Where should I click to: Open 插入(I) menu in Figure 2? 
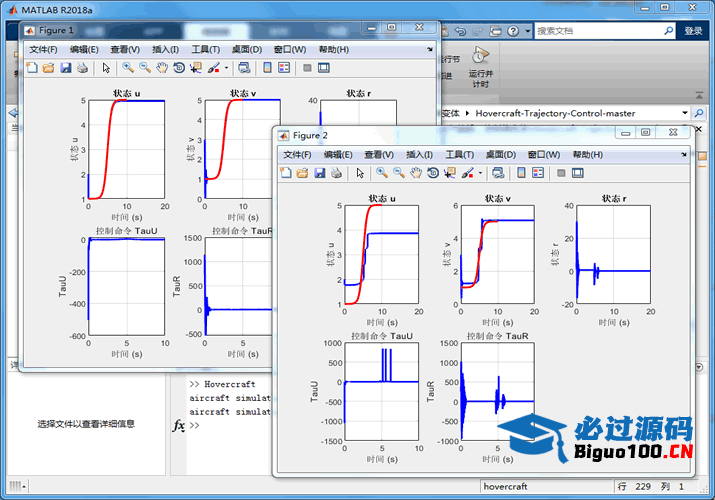(x=420, y=155)
